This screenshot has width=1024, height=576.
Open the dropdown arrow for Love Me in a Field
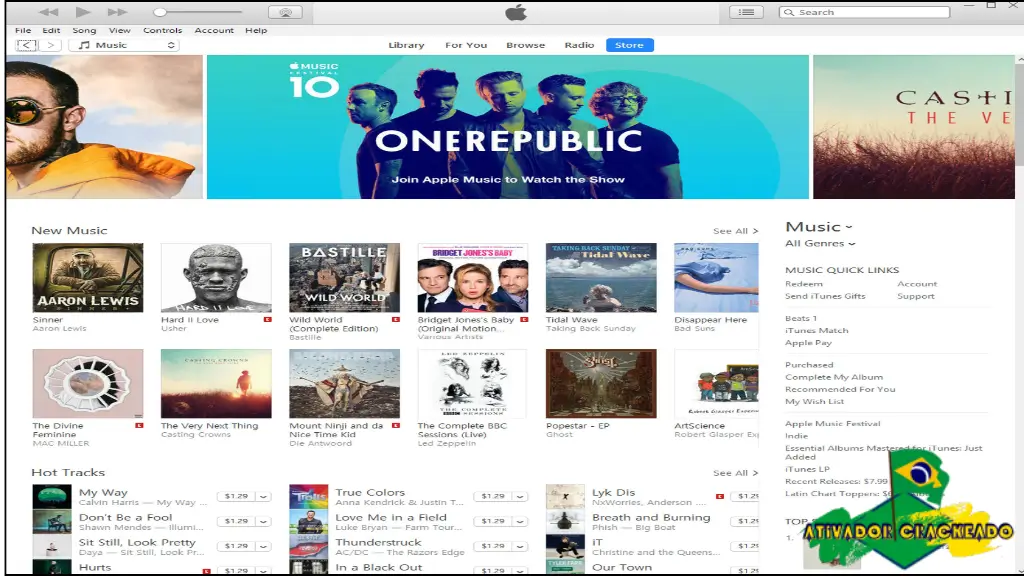pyautogui.click(x=520, y=521)
